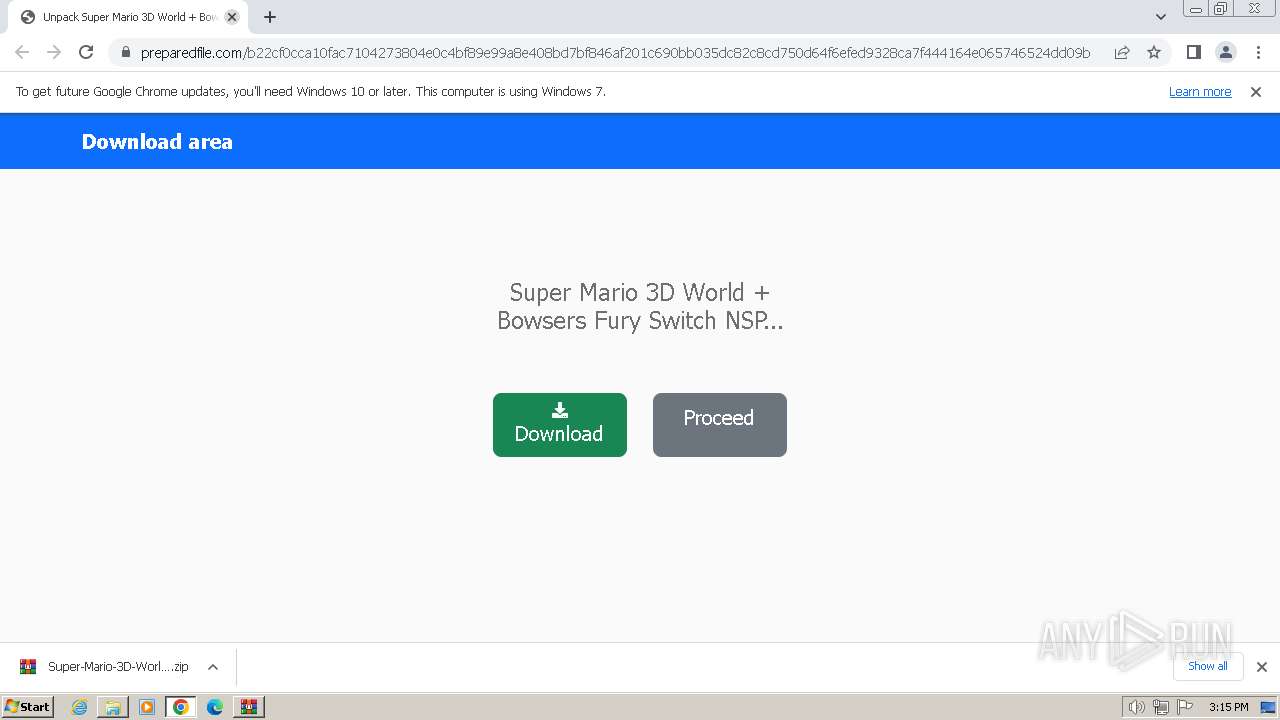
Task: Click the Download area header text
Action: [x=157, y=141]
